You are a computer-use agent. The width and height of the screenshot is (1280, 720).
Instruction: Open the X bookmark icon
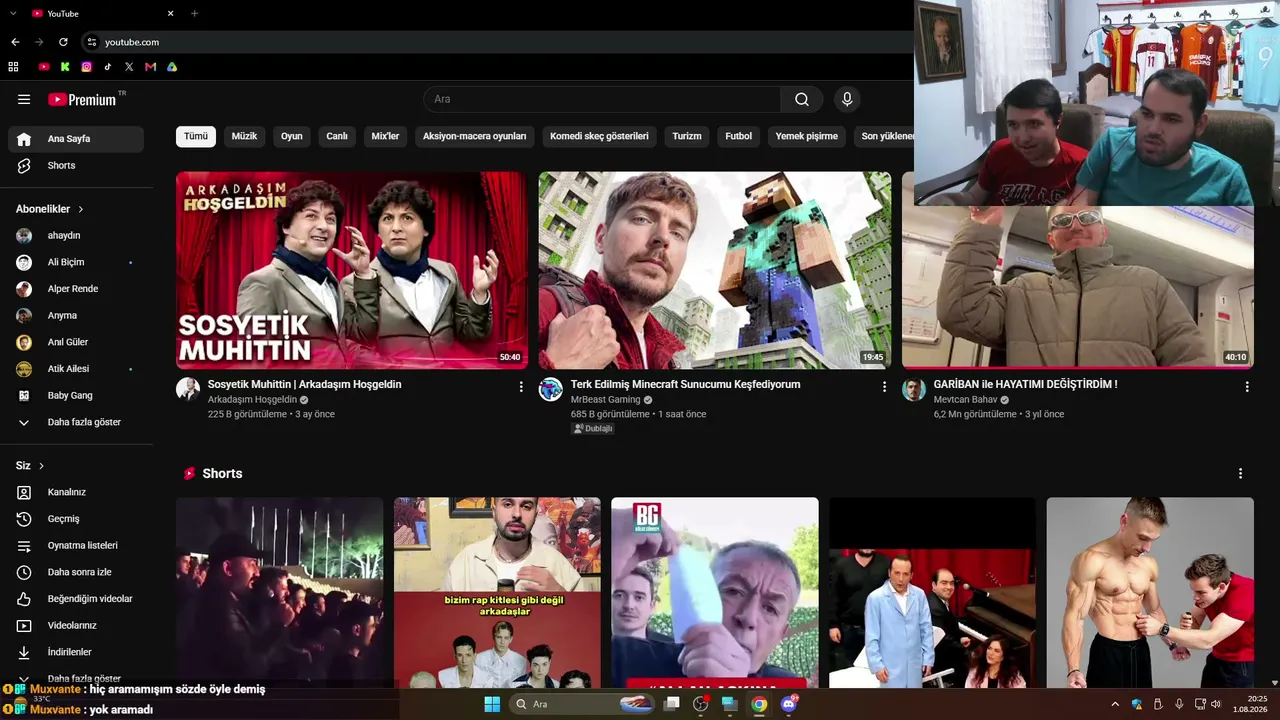pyautogui.click(x=129, y=67)
